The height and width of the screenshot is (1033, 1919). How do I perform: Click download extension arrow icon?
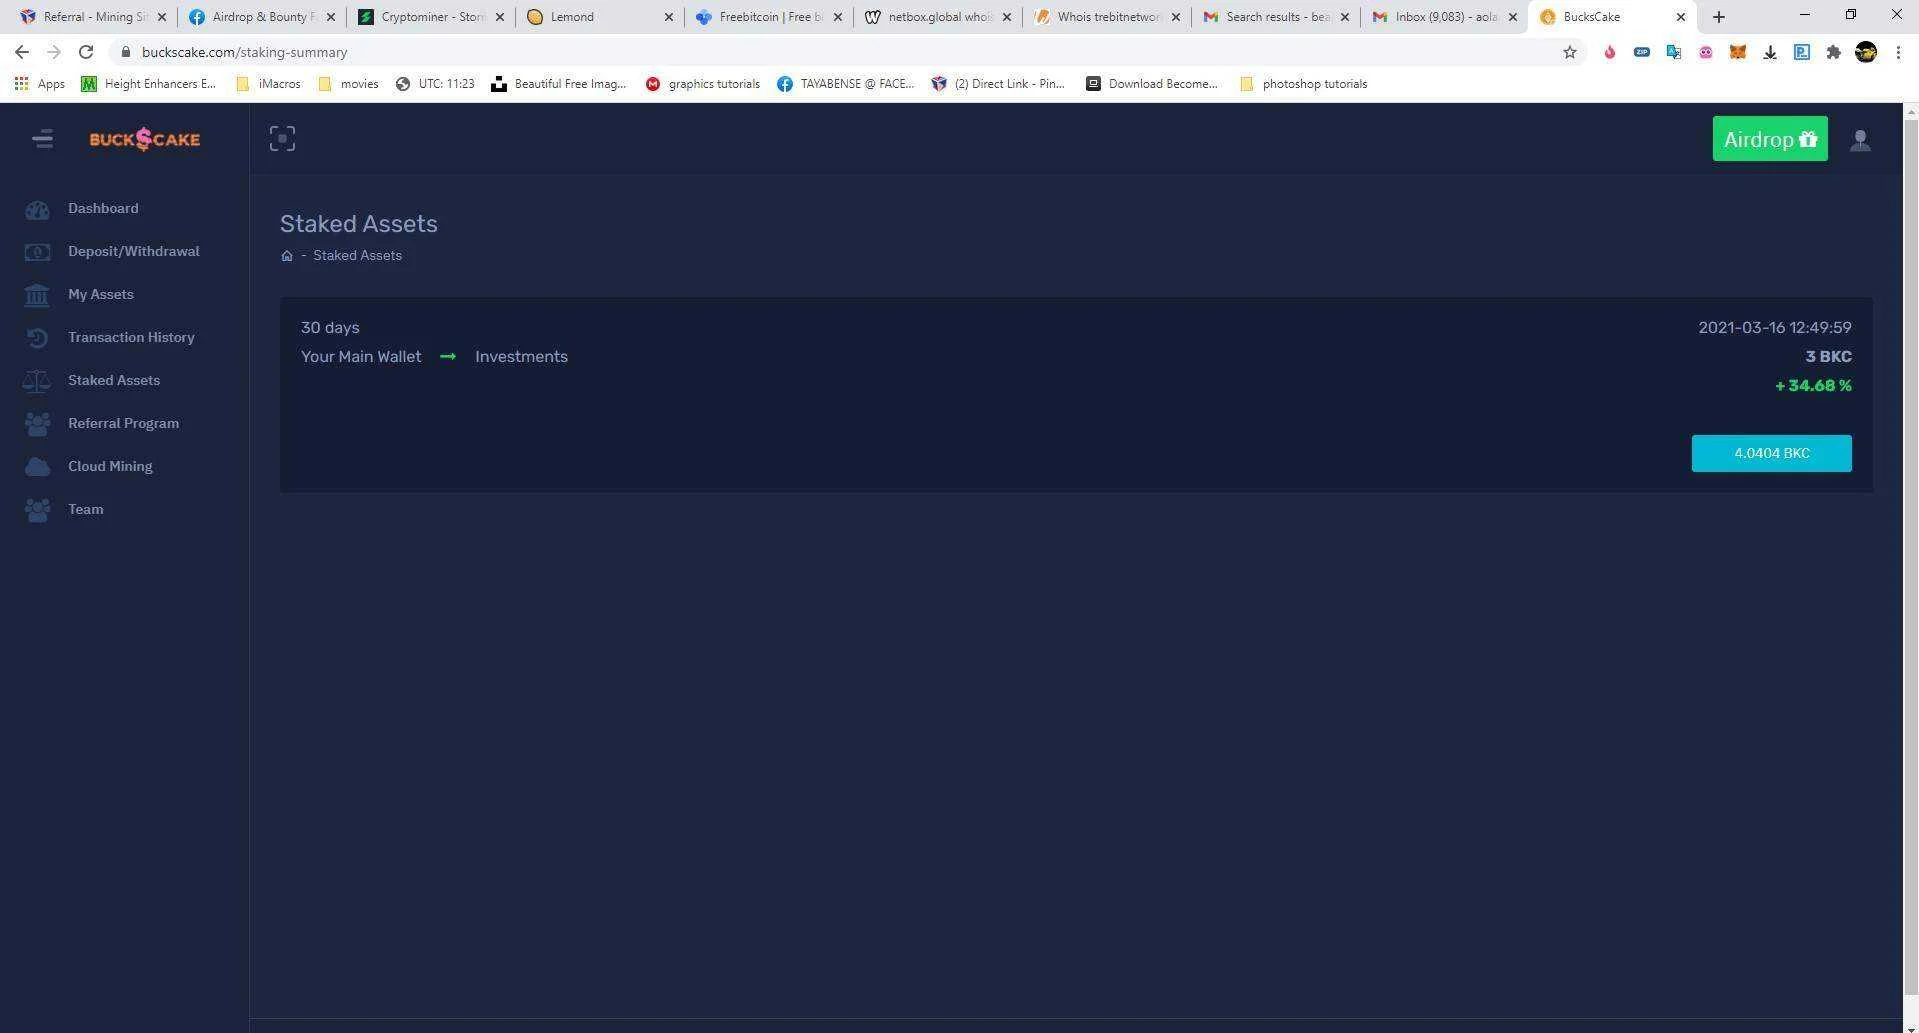click(x=1770, y=52)
